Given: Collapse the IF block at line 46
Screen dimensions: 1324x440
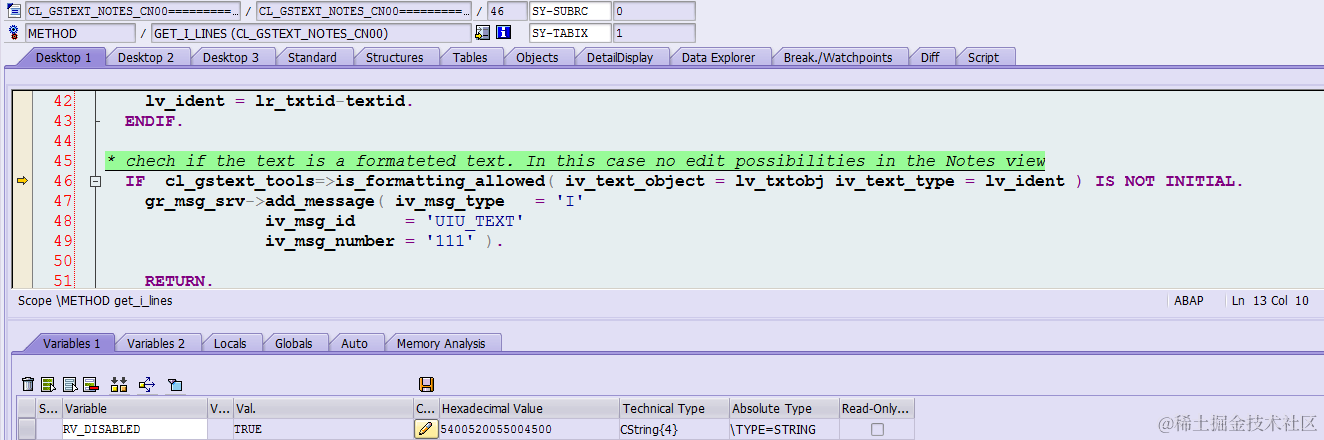Looking at the screenshot, I should 96,182.
